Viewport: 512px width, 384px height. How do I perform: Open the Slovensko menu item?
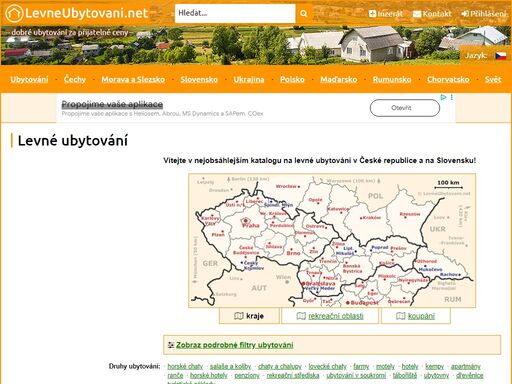point(199,79)
